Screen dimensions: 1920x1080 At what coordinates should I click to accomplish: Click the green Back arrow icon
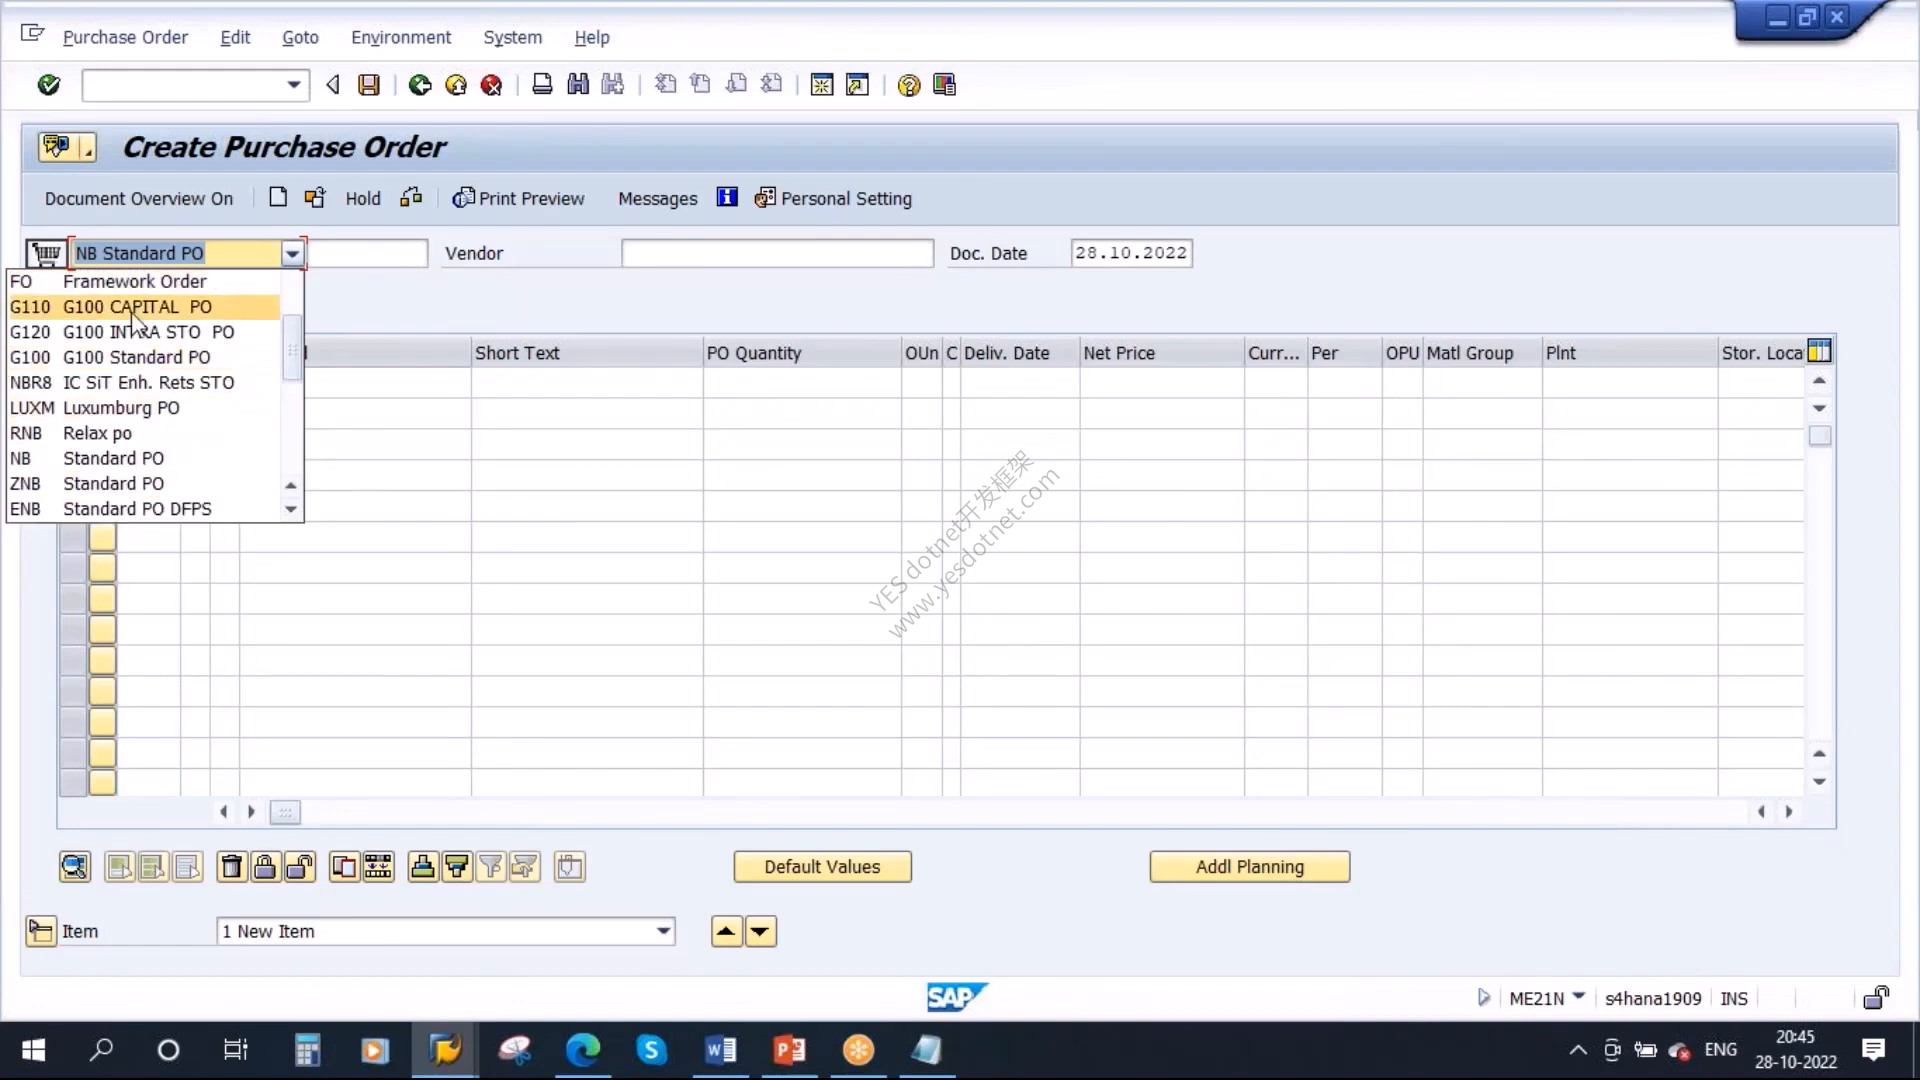tap(420, 85)
